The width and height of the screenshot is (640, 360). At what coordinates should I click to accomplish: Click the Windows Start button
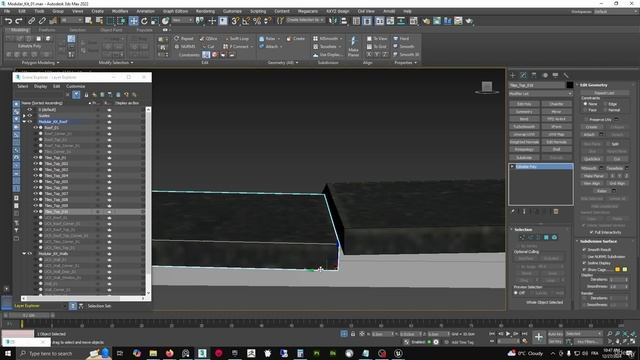point(8,353)
